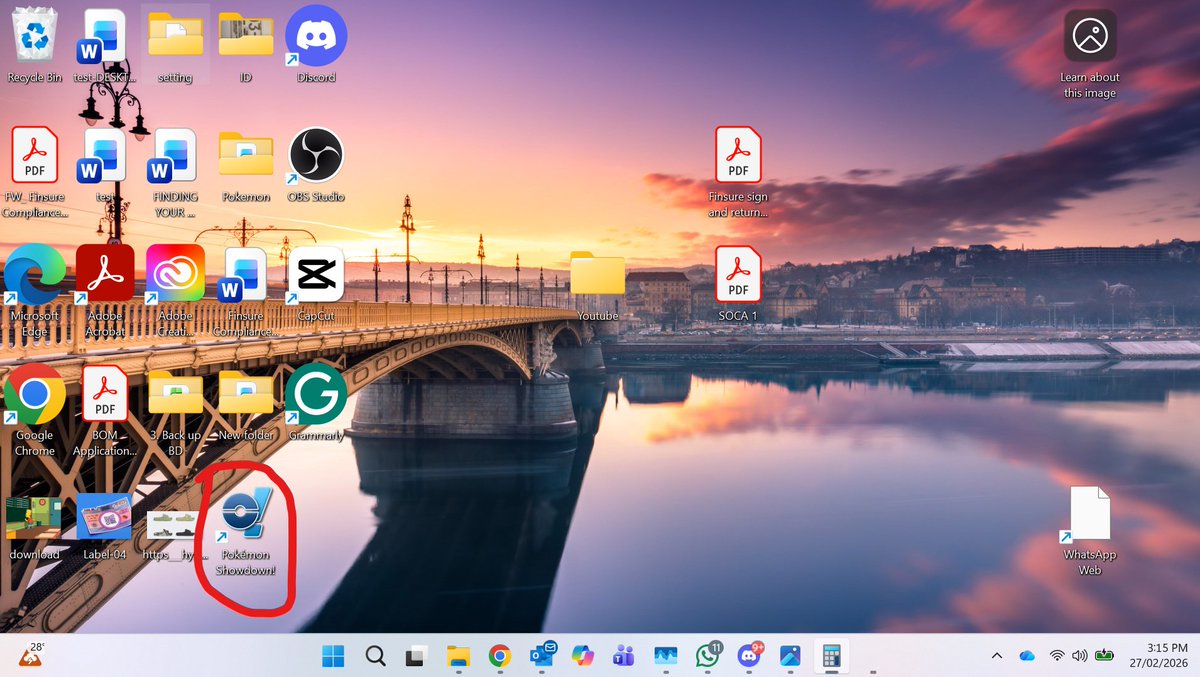Select the Grammarly shortcut icon
The width and height of the screenshot is (1200, 677).
[x=315, y=403]
